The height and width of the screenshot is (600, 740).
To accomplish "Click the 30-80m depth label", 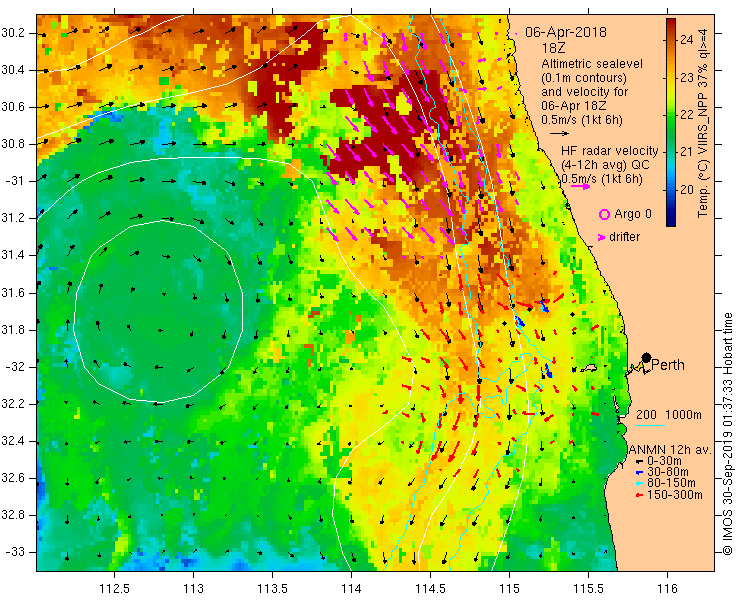I will click(x=668, y=473).
